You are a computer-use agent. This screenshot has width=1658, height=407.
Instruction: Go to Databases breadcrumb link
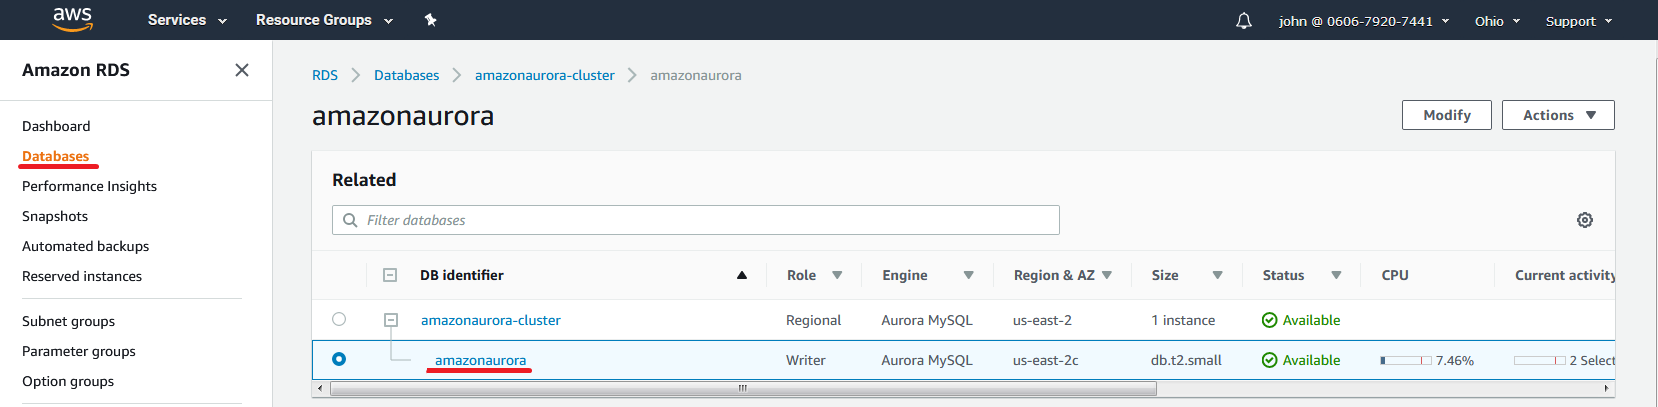406,75
